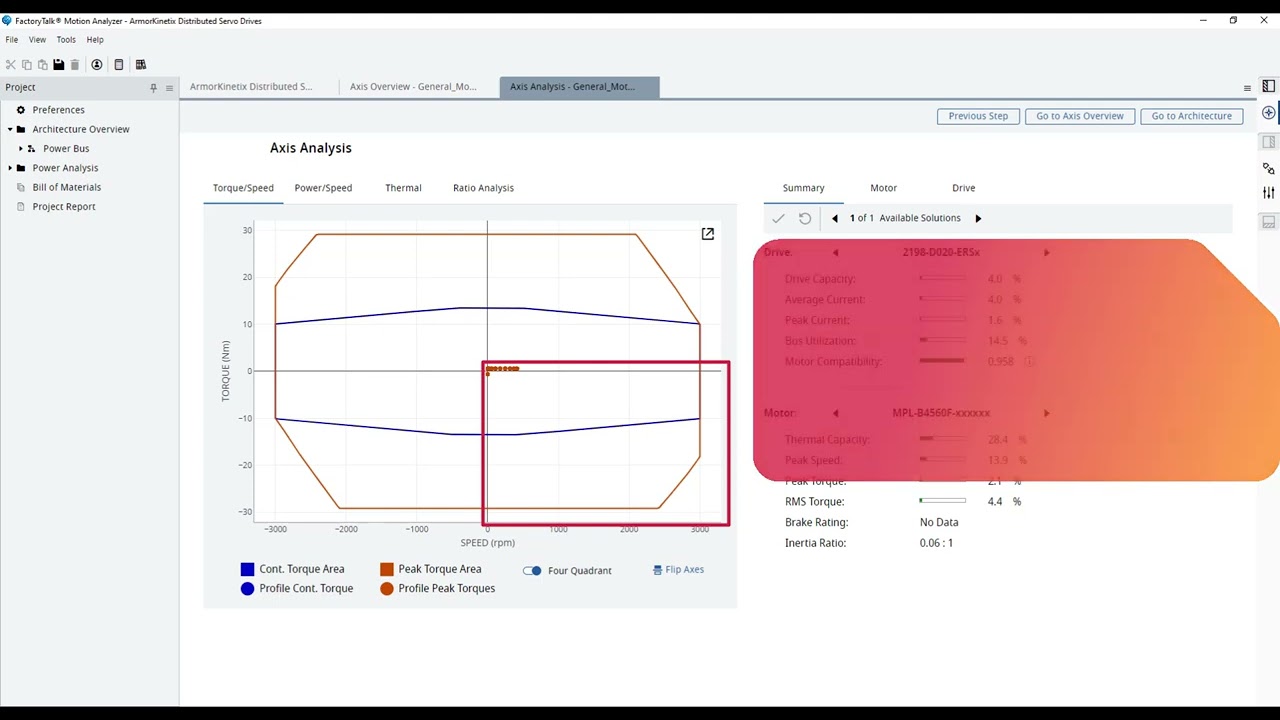Switch to the Drive tab

click(963, 188)
